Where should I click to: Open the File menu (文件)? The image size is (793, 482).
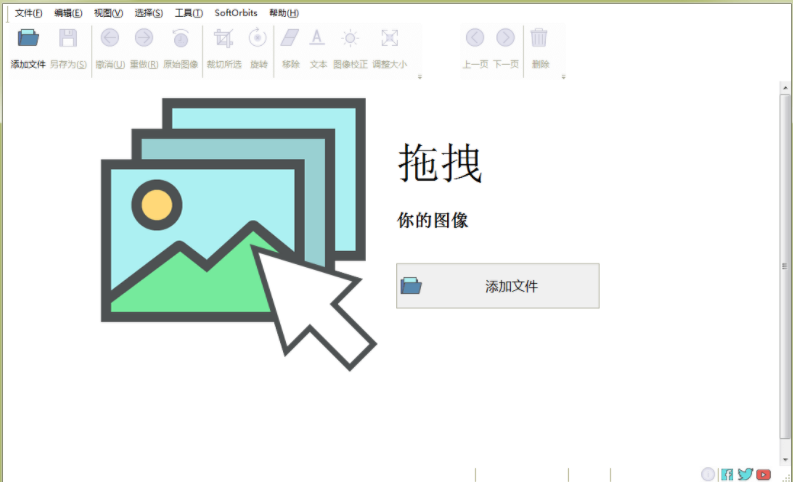tap(28, 13)
